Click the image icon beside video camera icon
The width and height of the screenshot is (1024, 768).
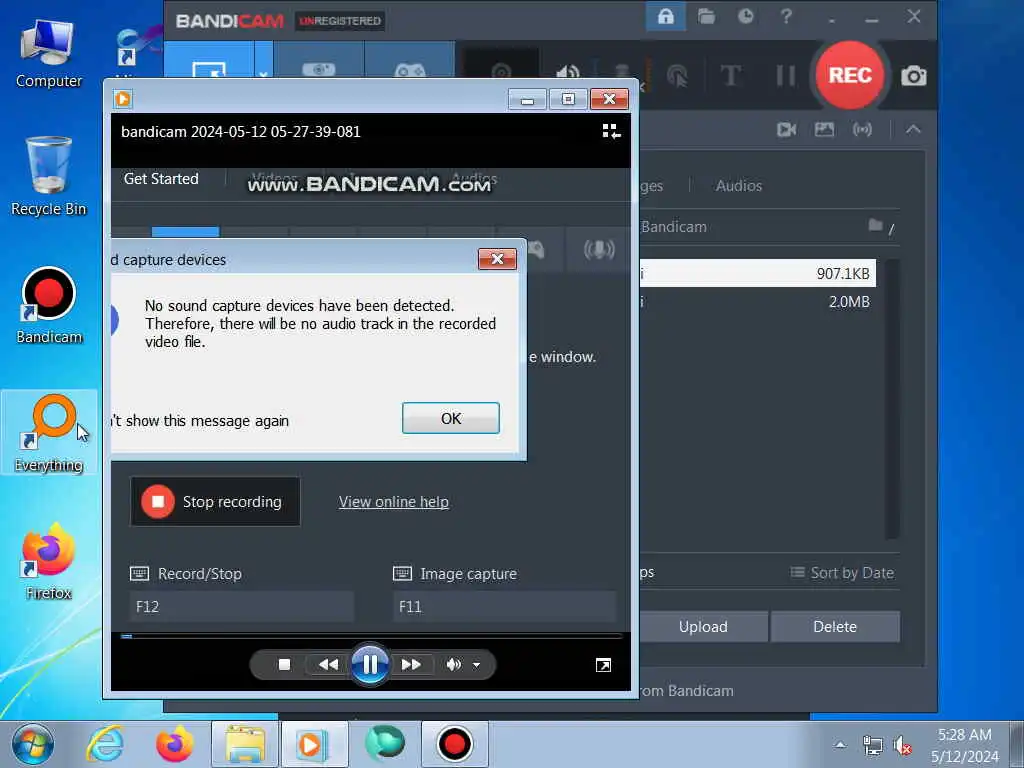[824, 129]
